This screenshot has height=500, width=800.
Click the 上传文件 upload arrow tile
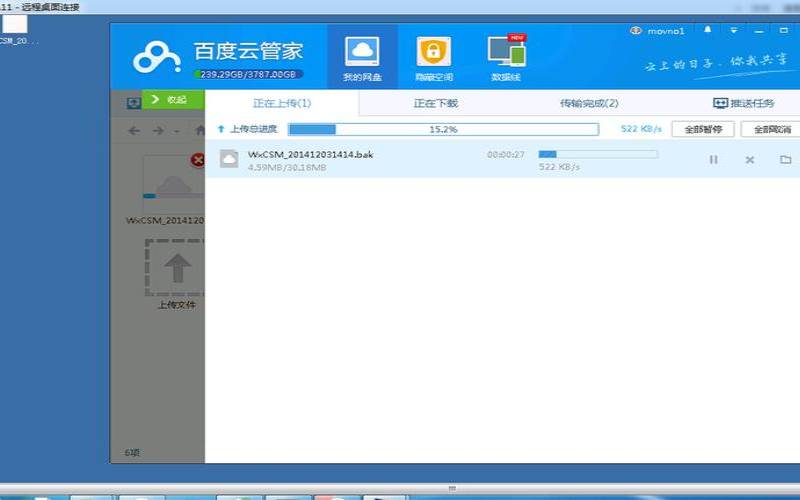tap(175, 267)
